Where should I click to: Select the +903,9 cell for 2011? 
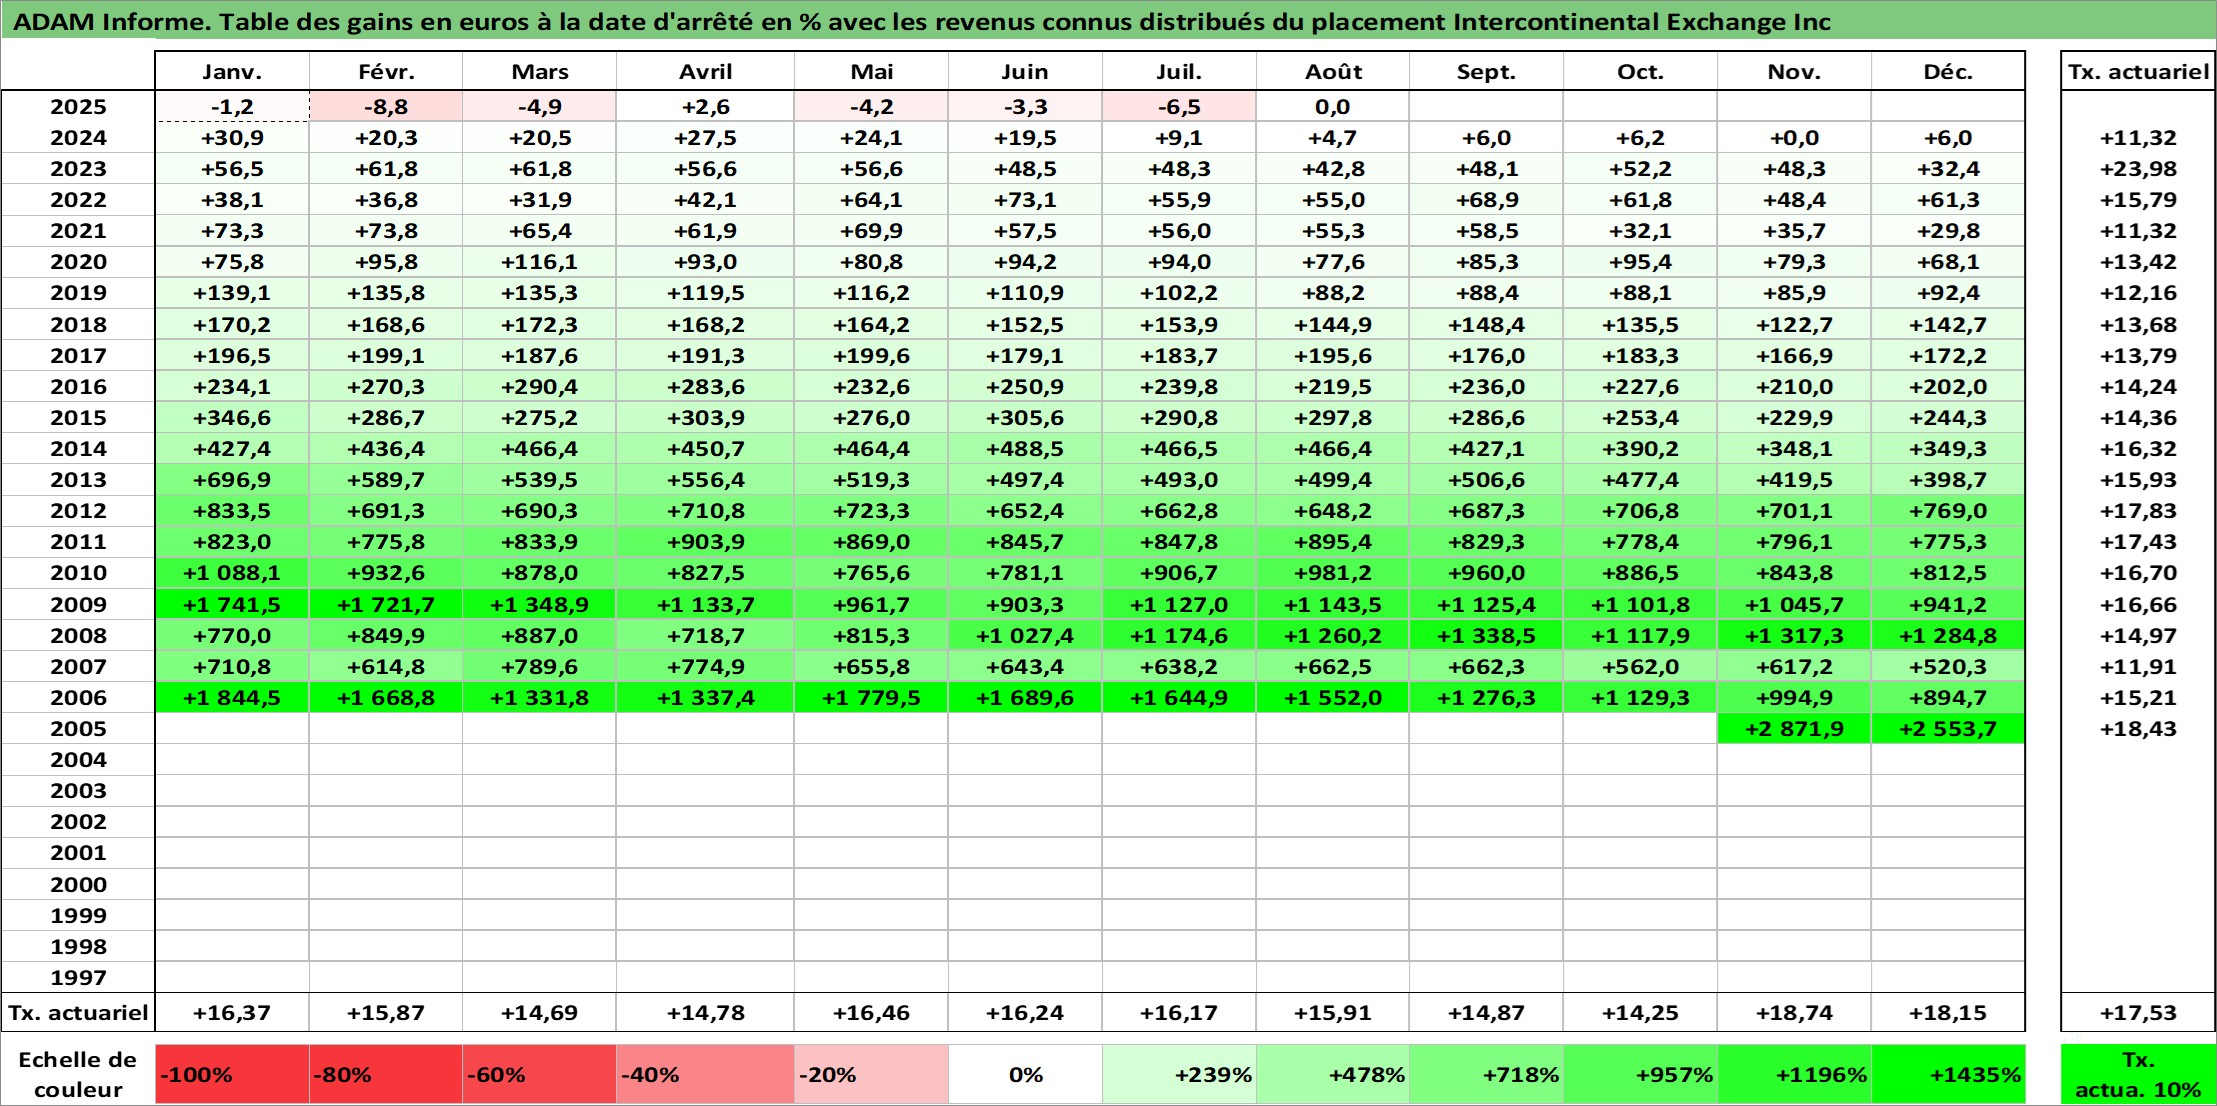click(705, 542)
